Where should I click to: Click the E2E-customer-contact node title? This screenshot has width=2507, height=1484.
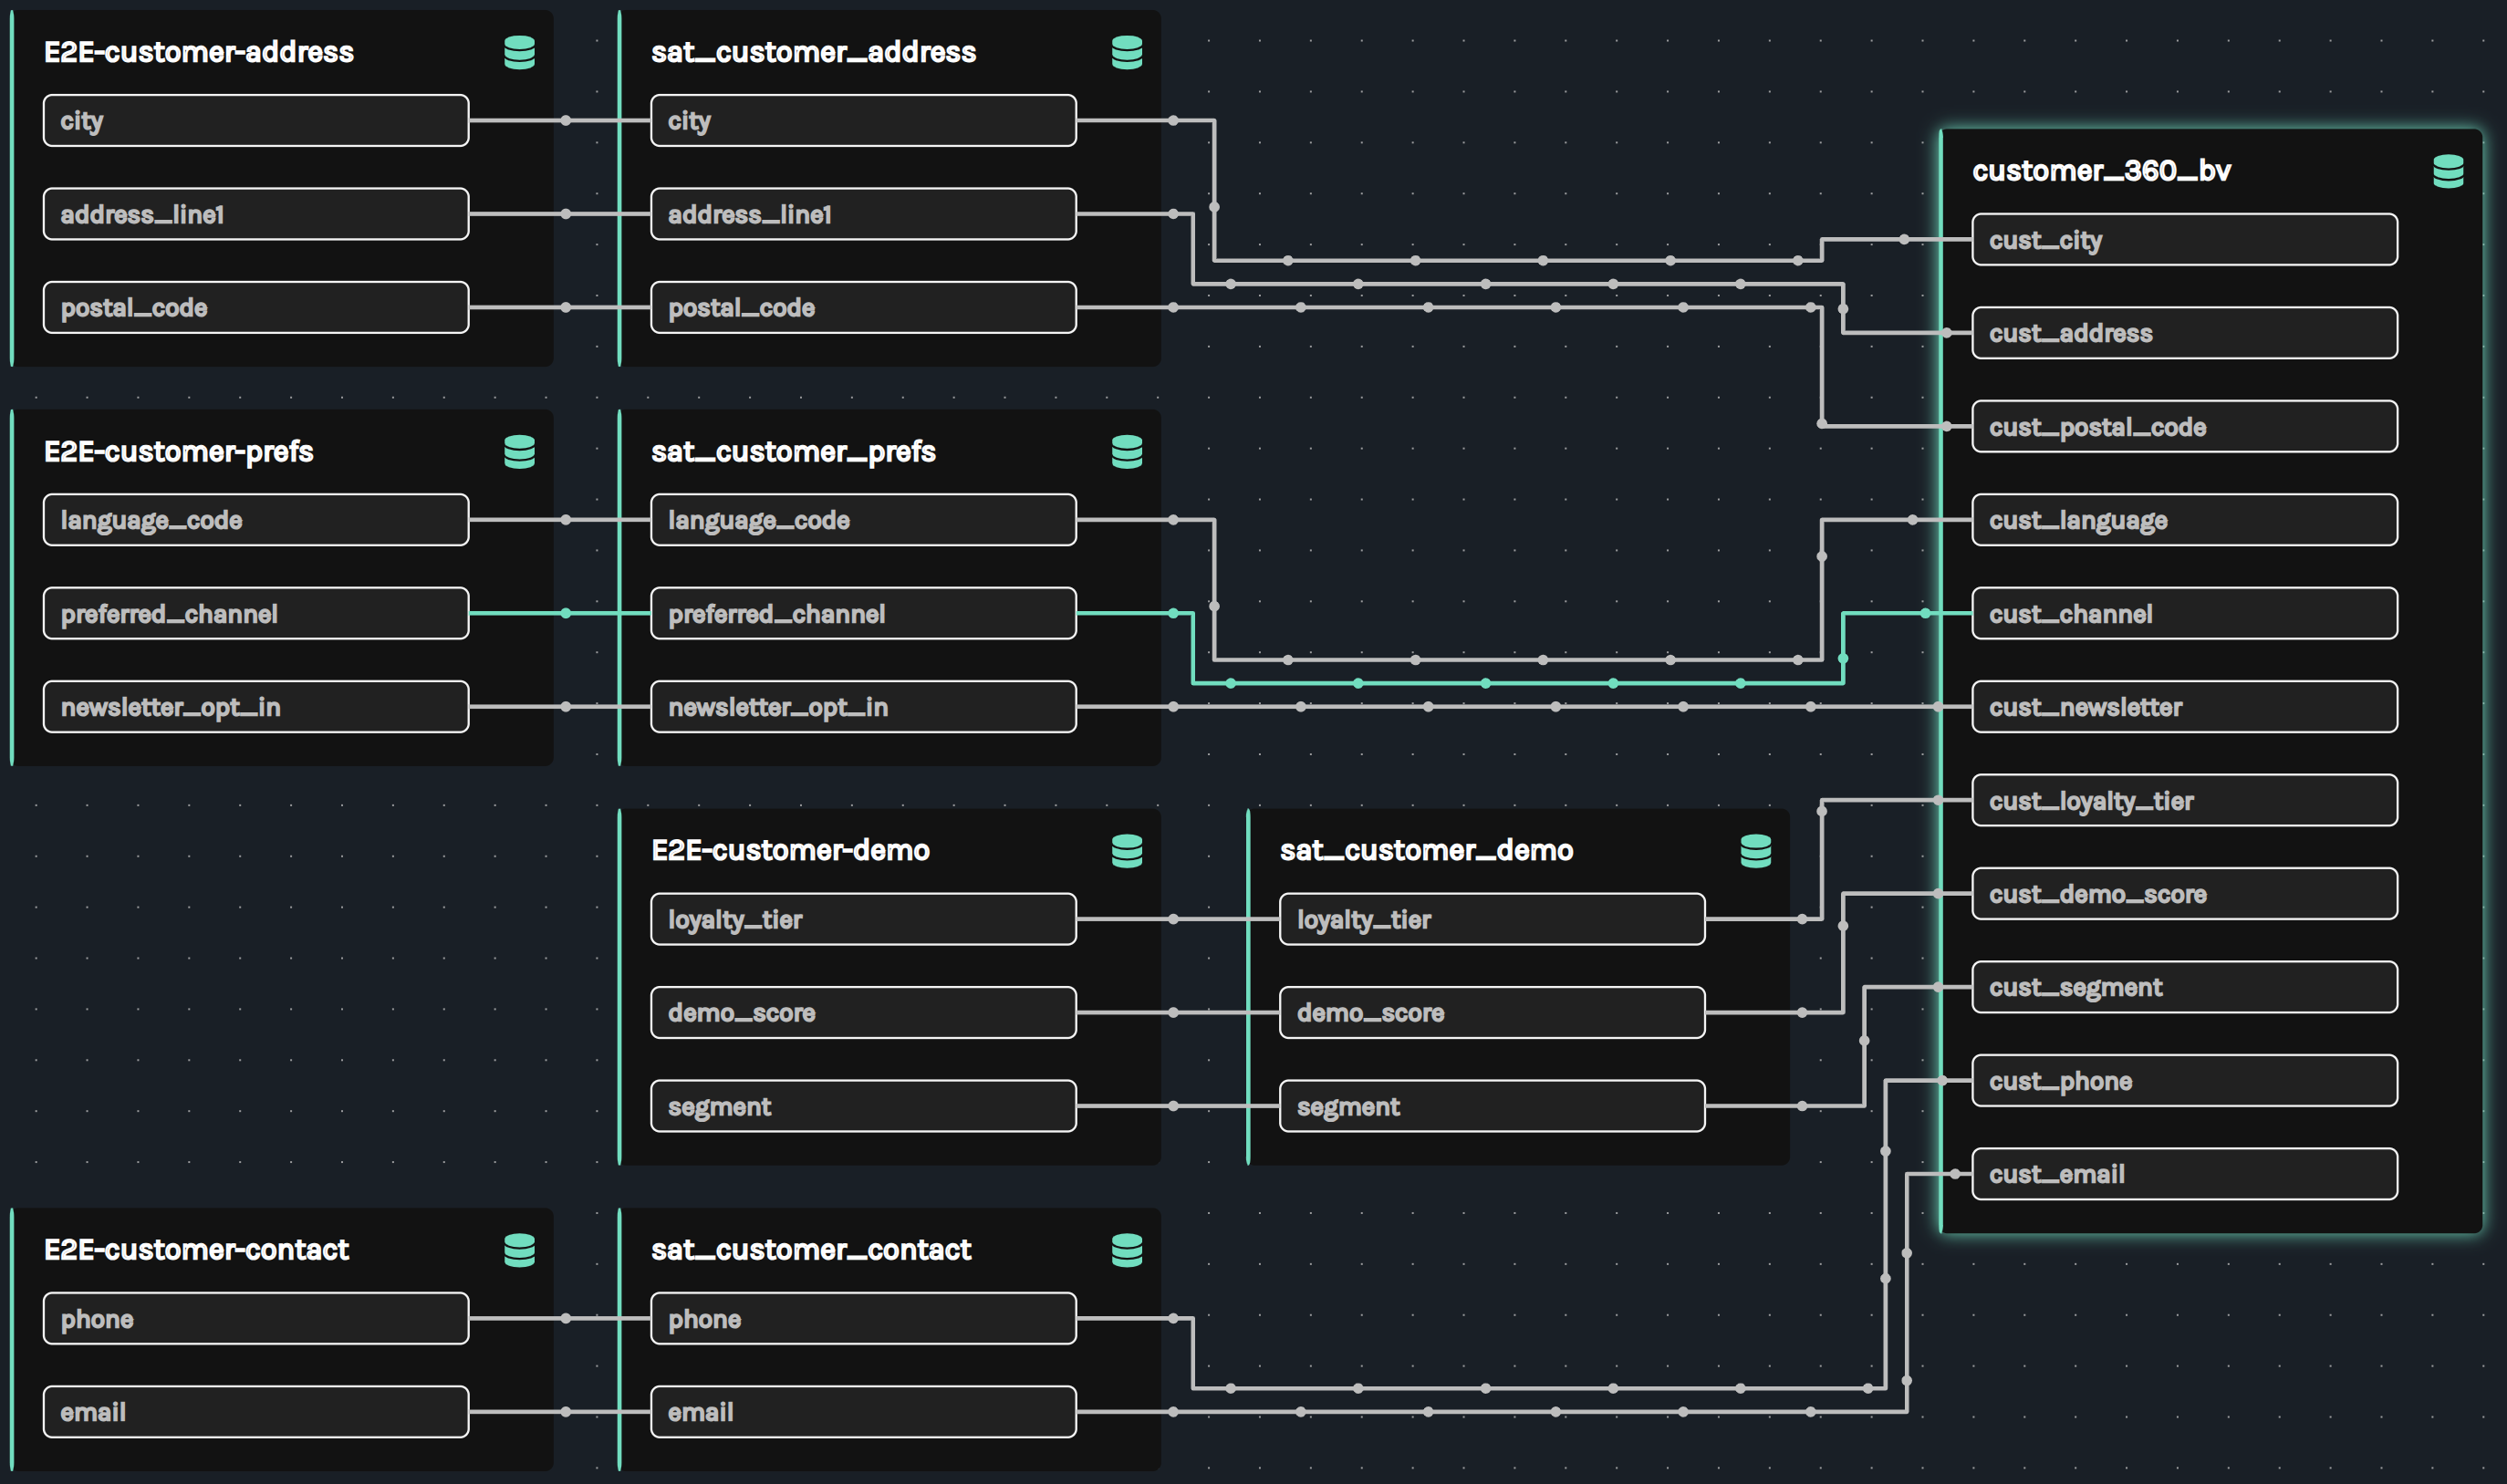click(x=196, y=1250)
